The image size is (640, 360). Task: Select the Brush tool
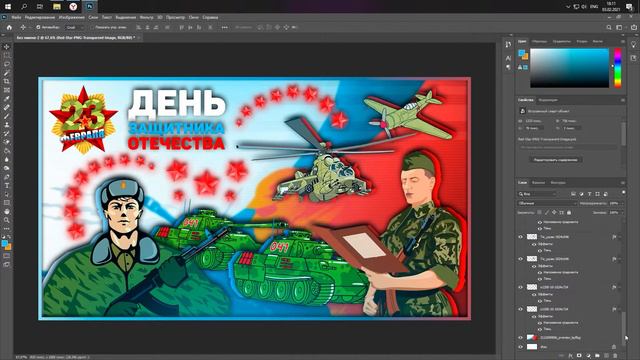tap(7, 116)
